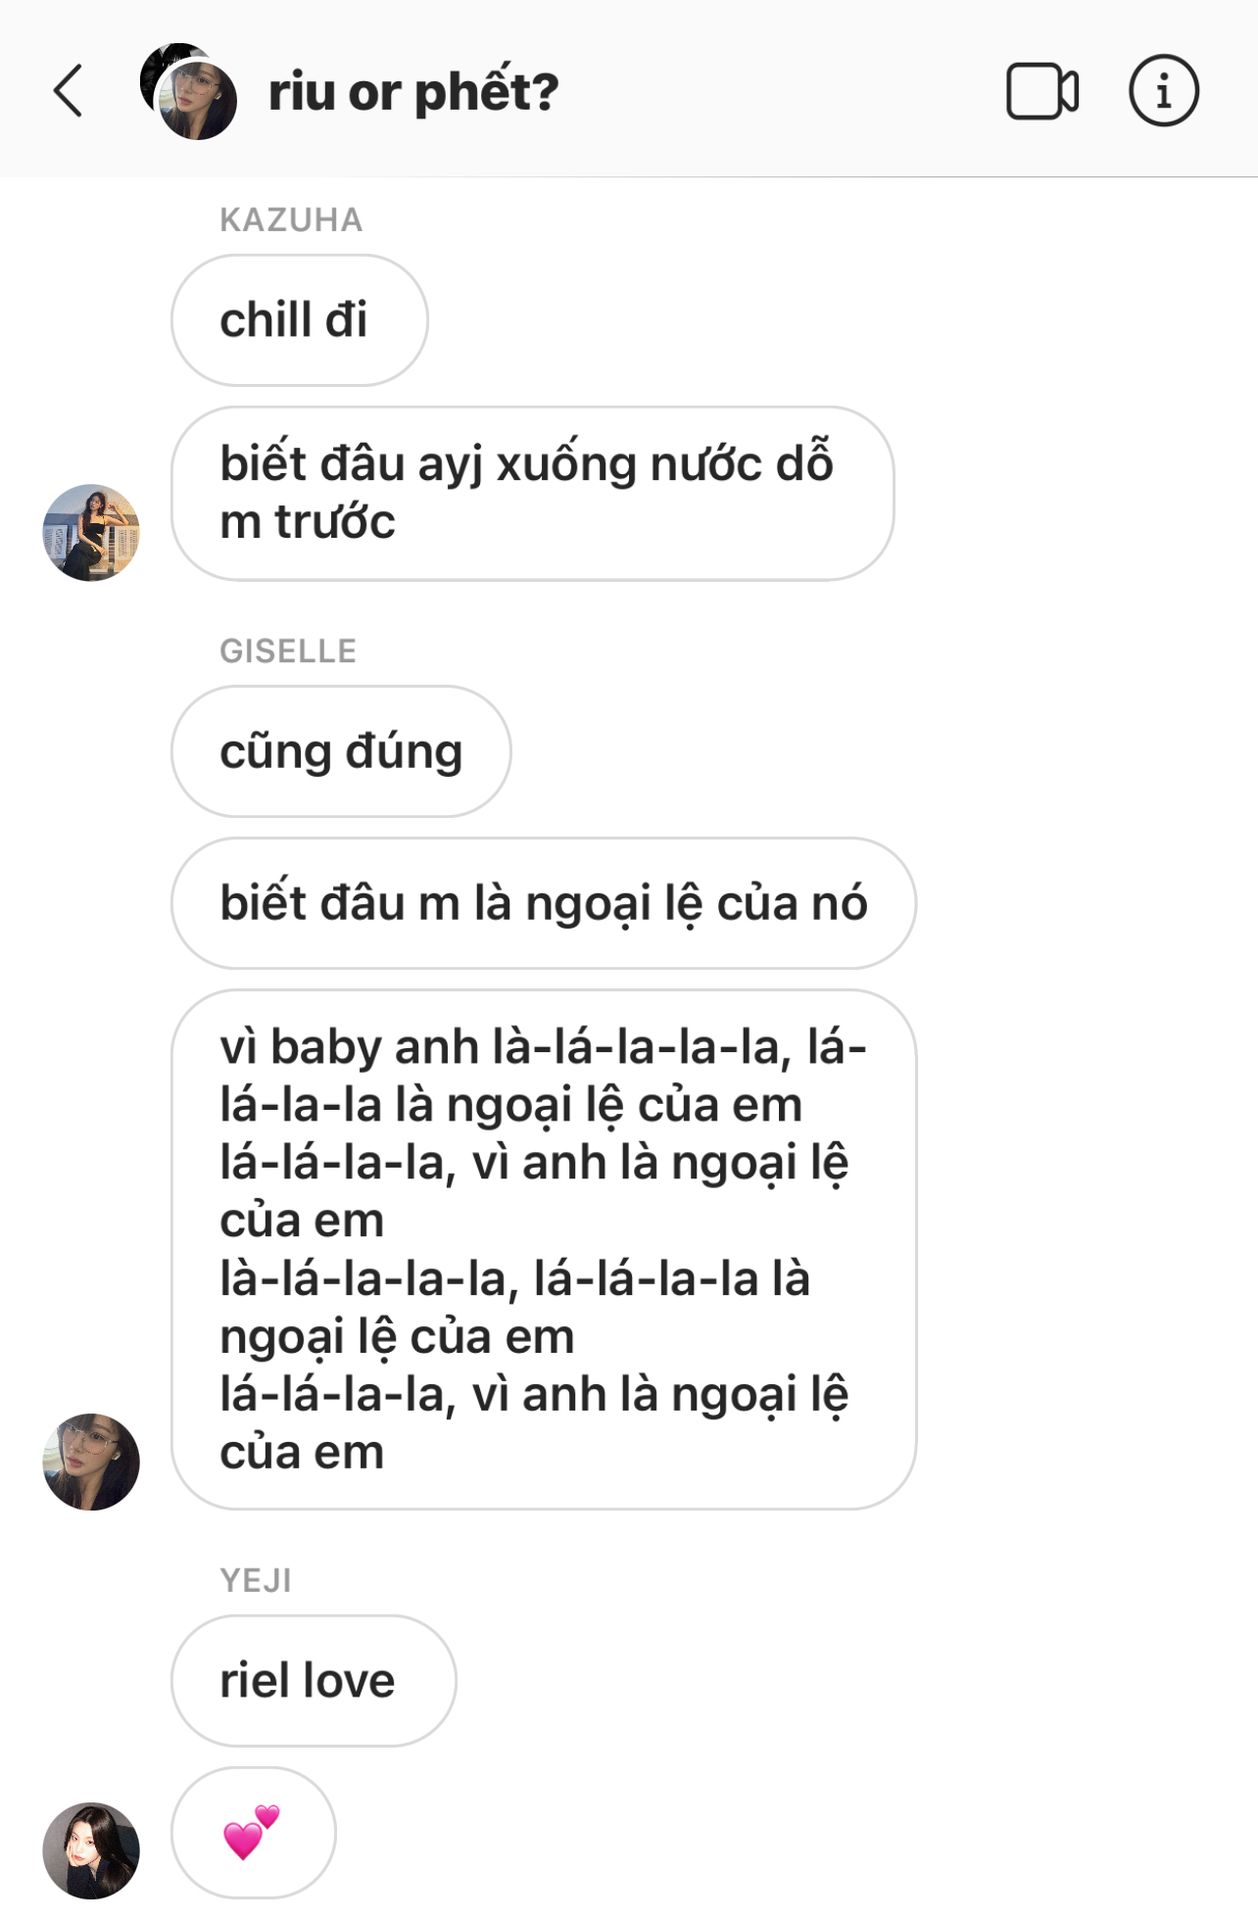Tap the pink hearts emoji message
Viewport: 1258px width, 1920px height.
[253, 1832]
